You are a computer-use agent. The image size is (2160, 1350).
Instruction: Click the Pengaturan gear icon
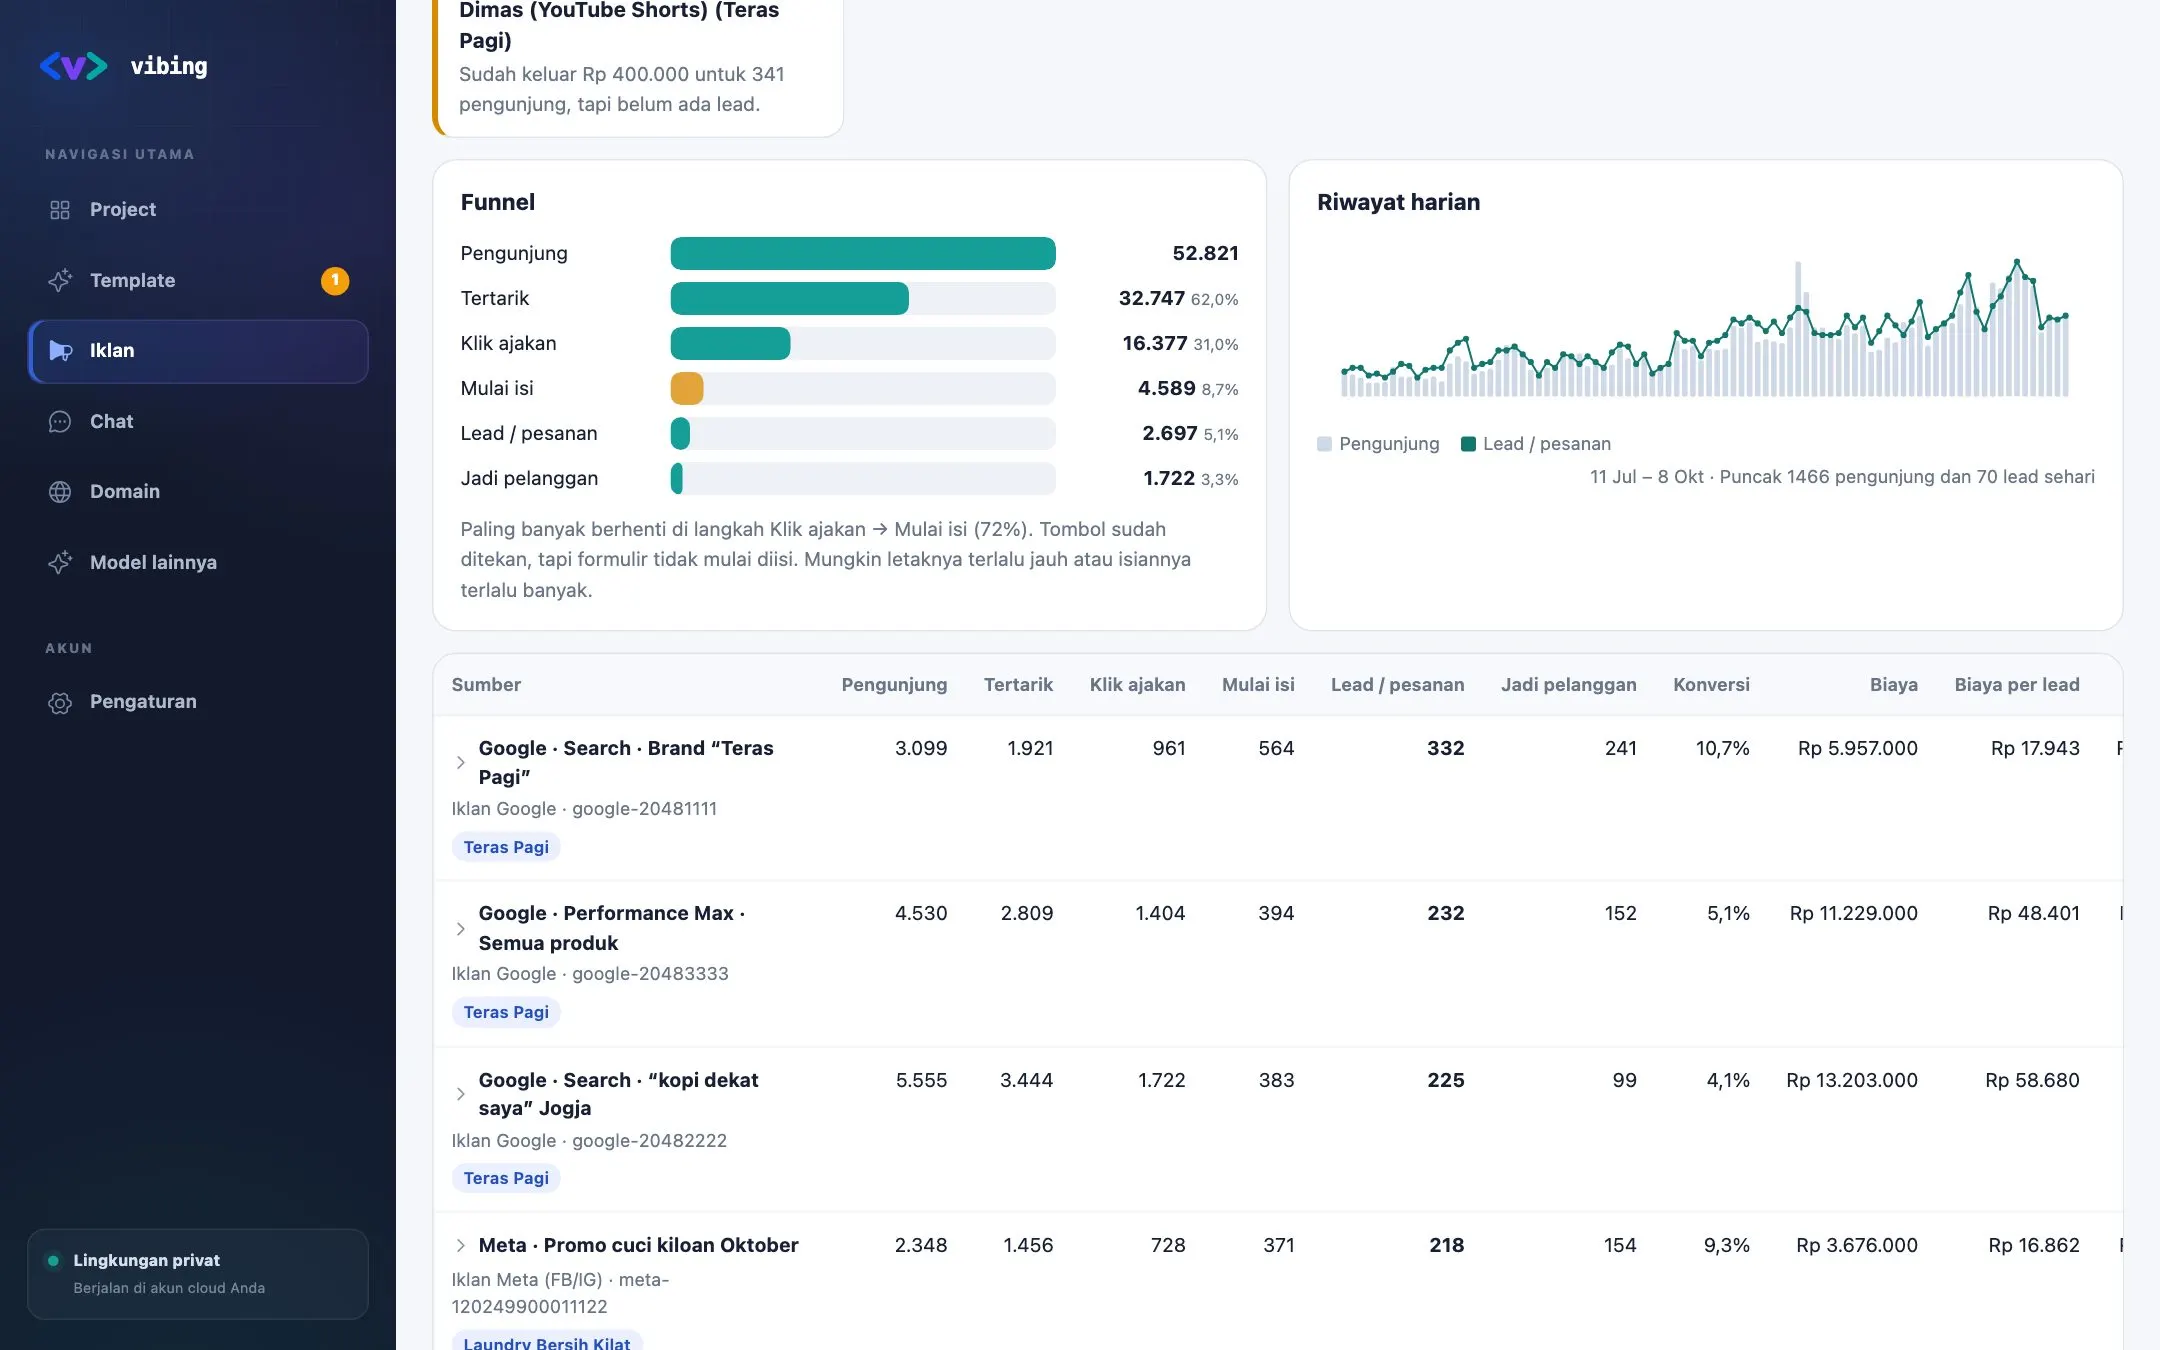(60, 702)
